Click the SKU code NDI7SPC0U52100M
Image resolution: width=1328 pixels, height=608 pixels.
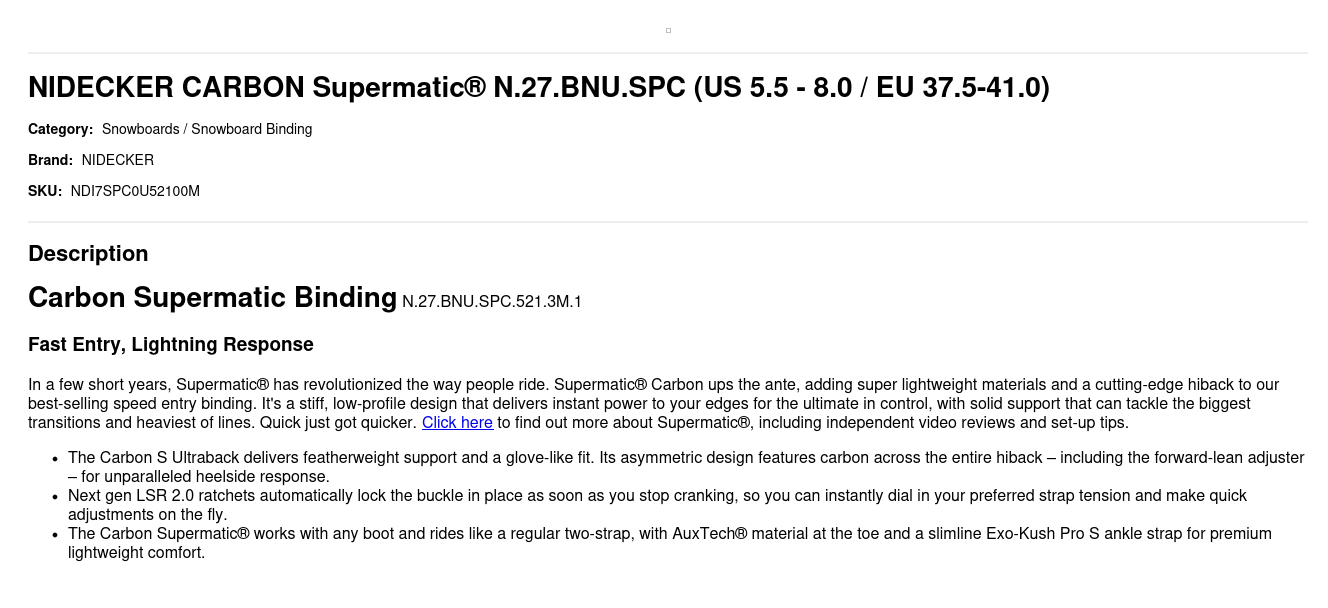point(135,191)
